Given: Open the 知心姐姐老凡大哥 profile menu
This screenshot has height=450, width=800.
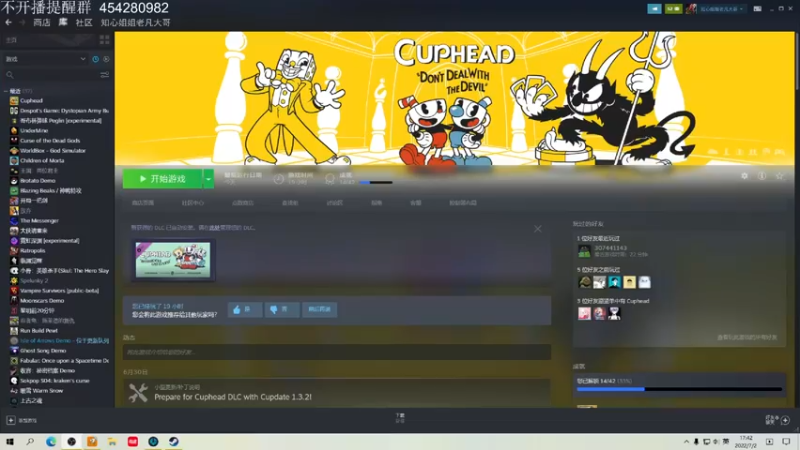Looking at the screenshot, I should click(135, 22).
